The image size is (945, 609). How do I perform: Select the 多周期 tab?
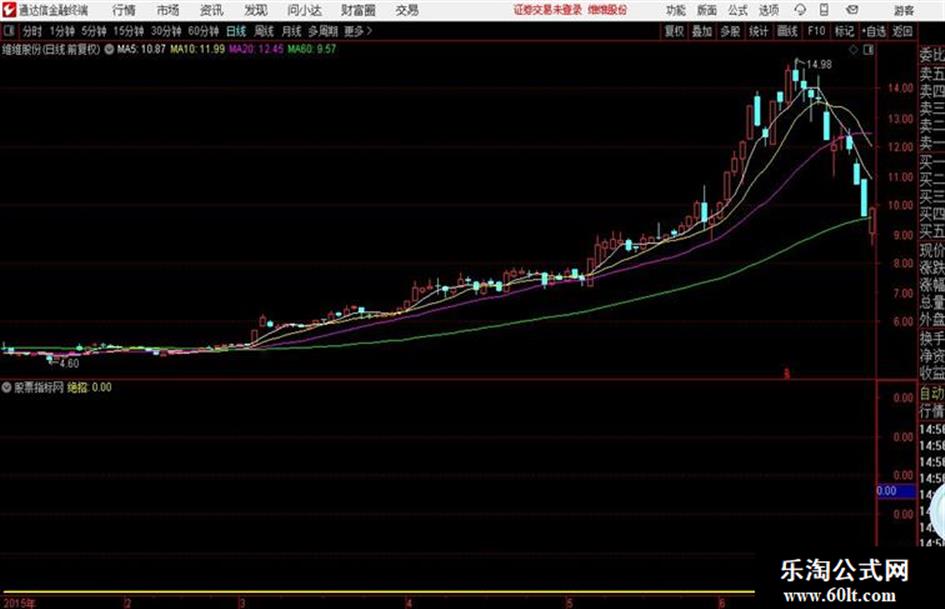(x=323, y=31)
